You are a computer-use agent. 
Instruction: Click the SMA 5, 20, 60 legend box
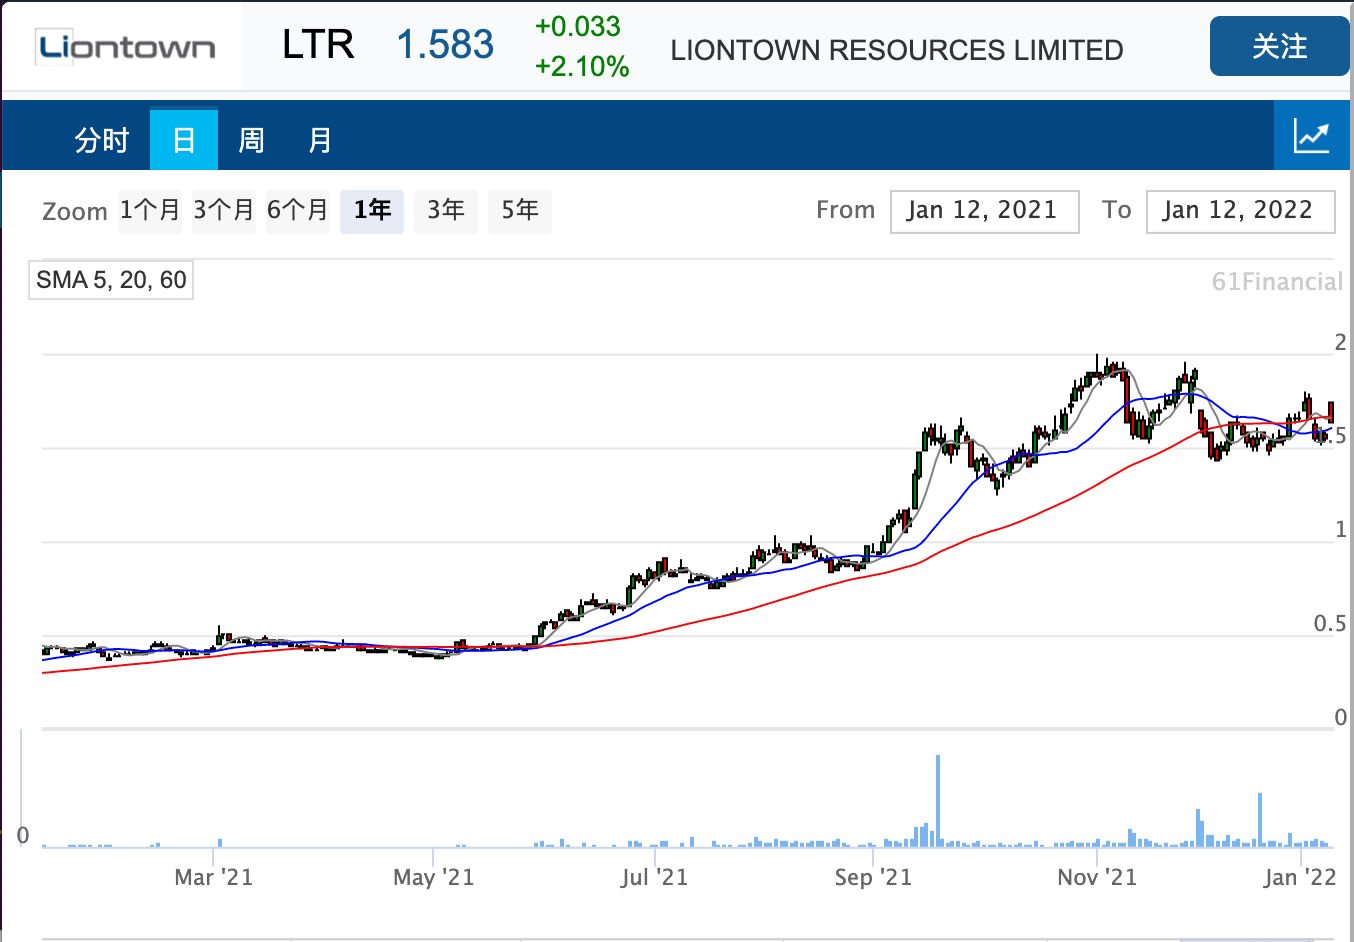pyautogui.click(x=111, y=280)
